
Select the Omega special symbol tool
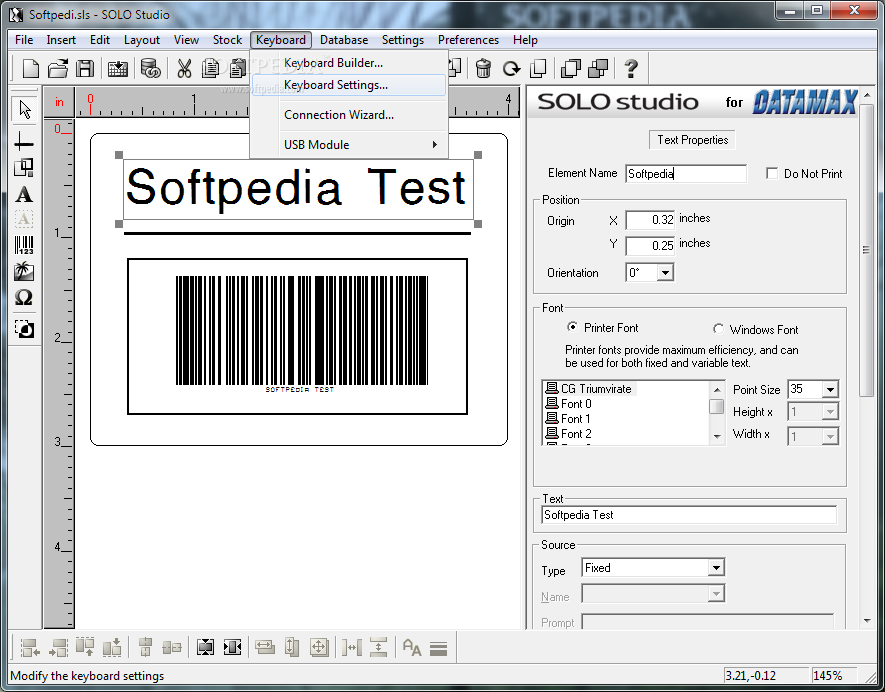[x=24, y=297]
